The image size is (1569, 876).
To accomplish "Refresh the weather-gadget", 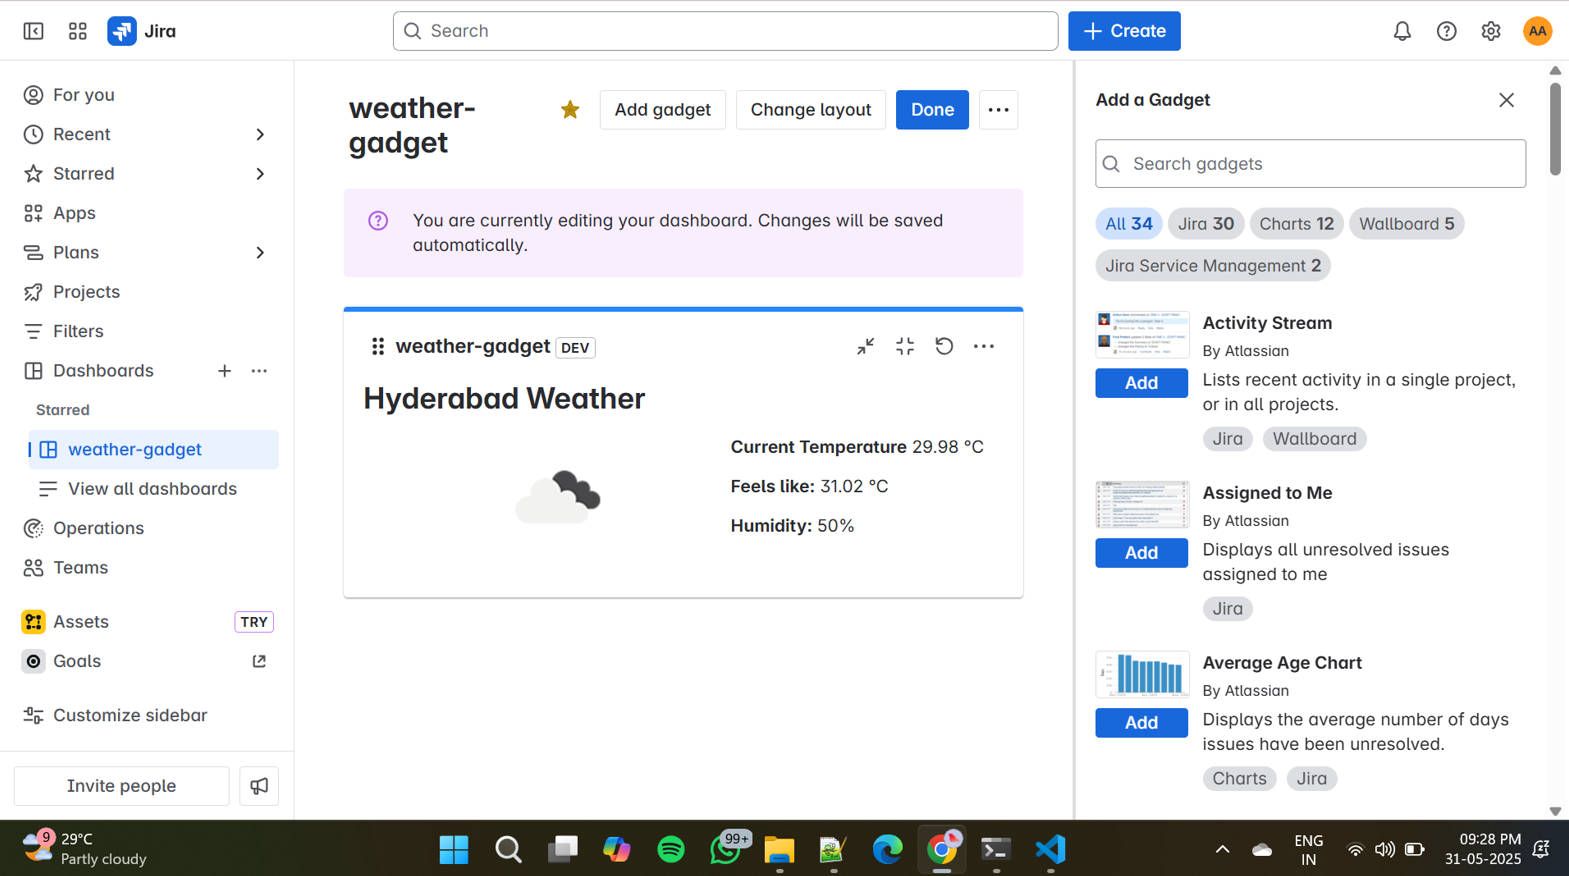I will tap(944, 346).
